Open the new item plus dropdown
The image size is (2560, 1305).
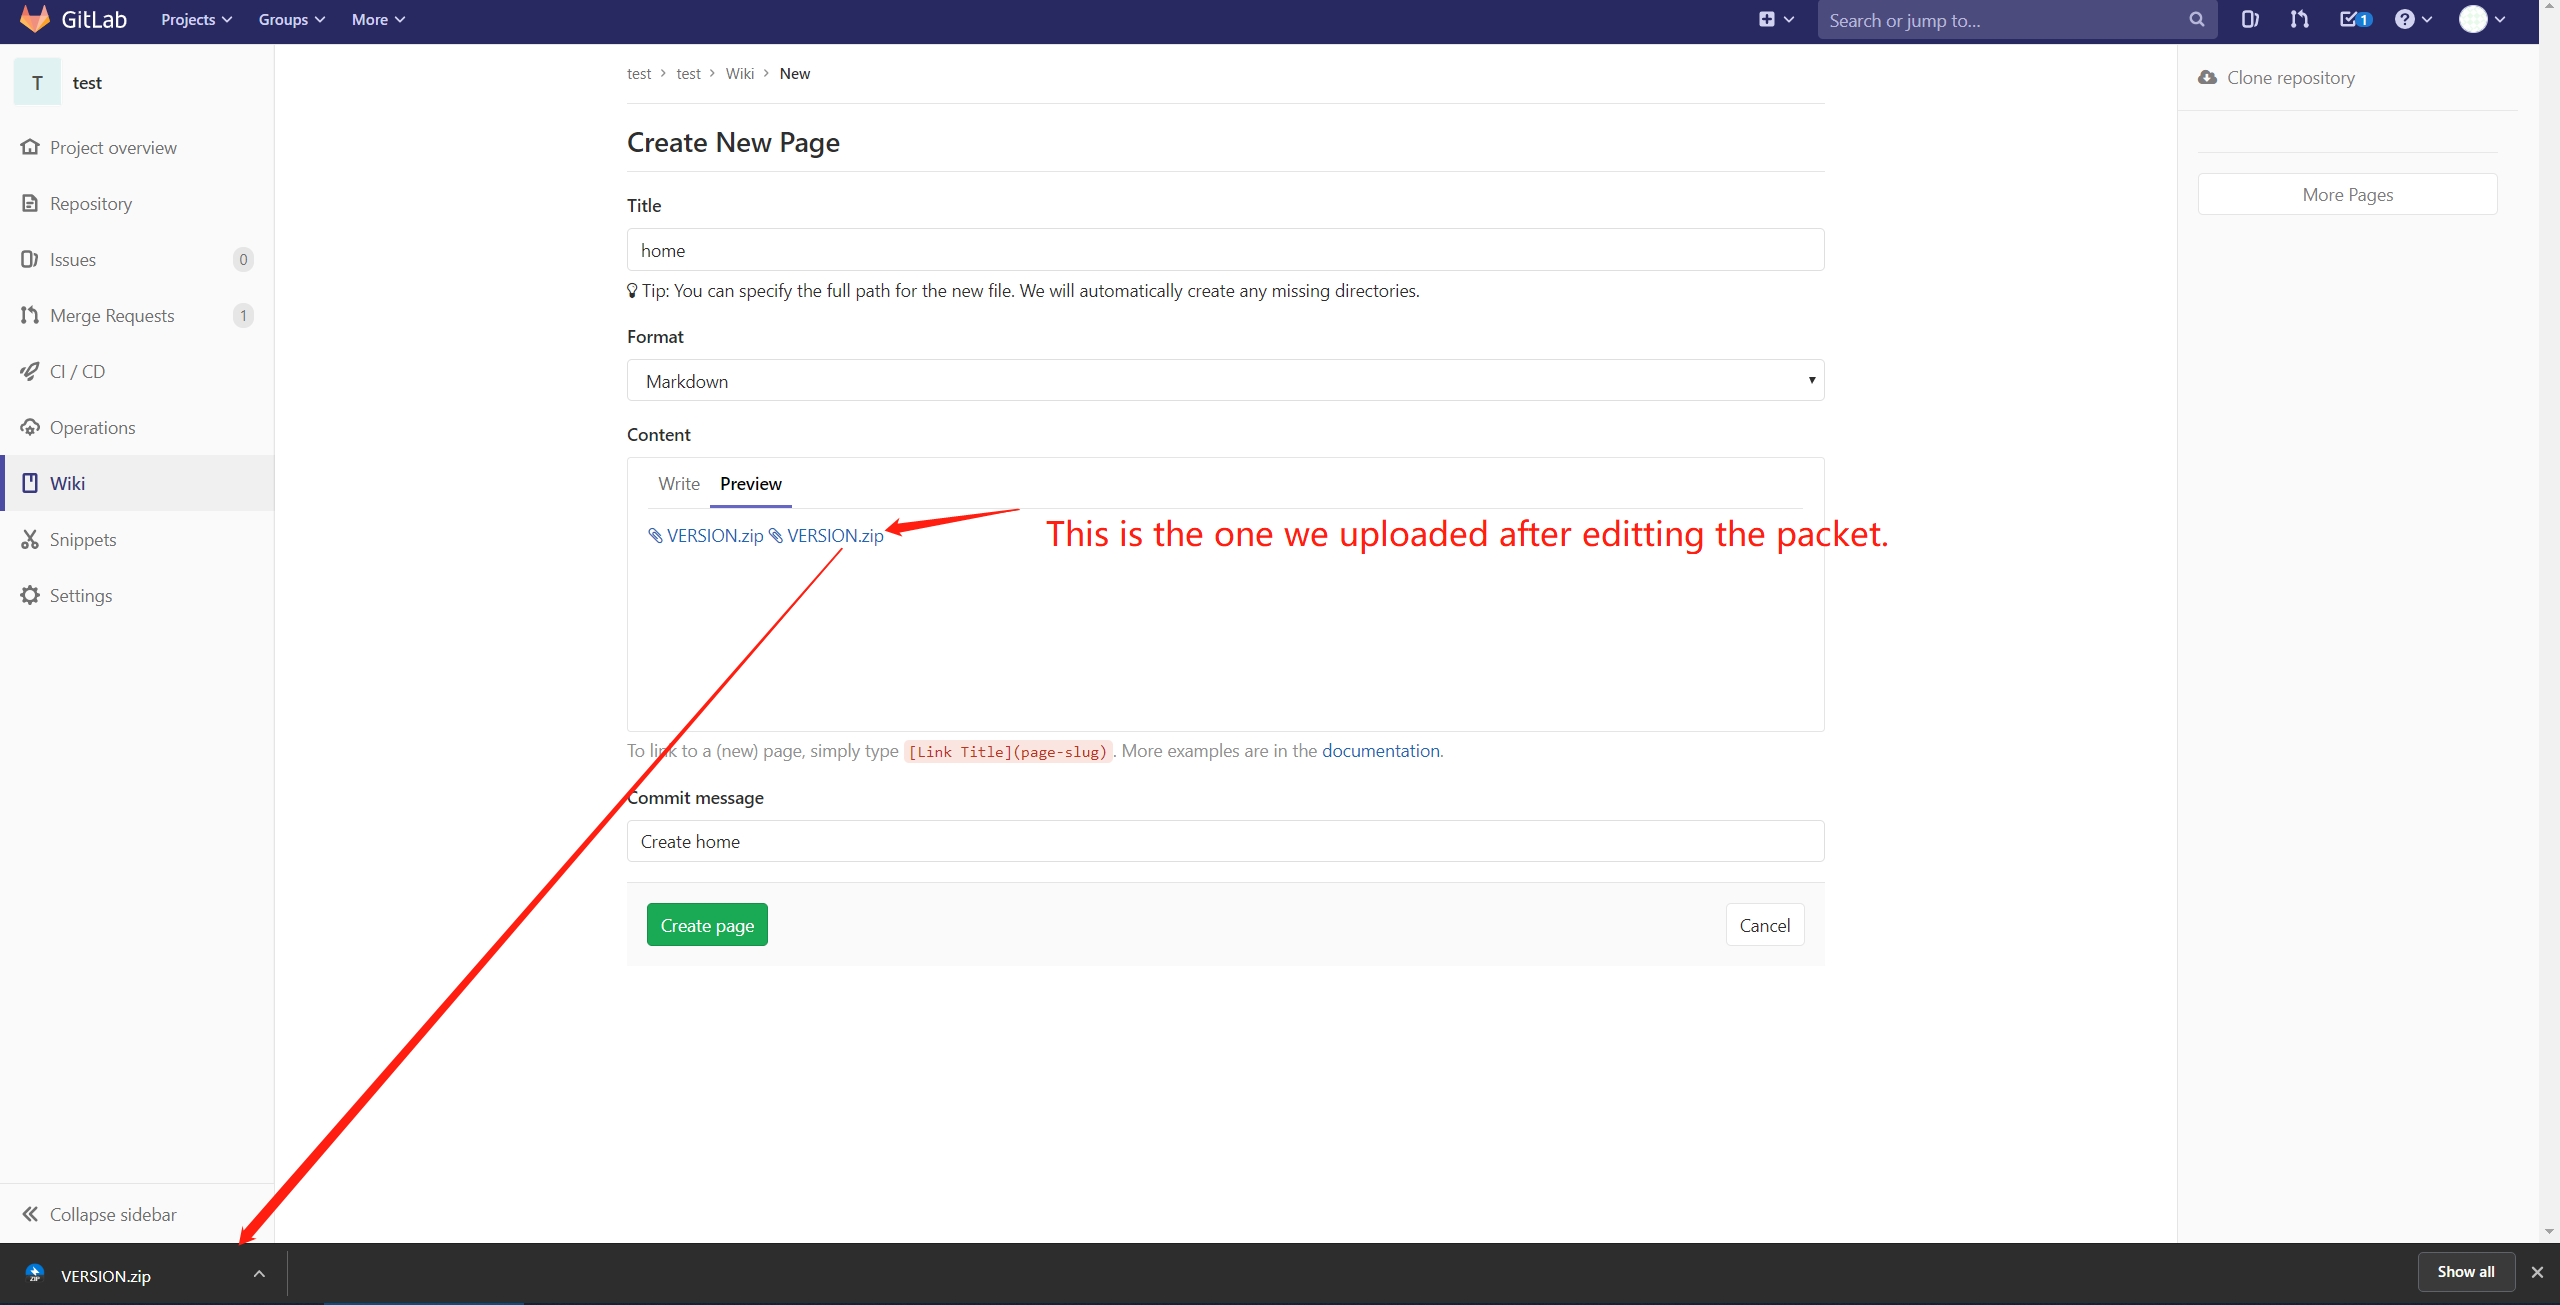1775,20
